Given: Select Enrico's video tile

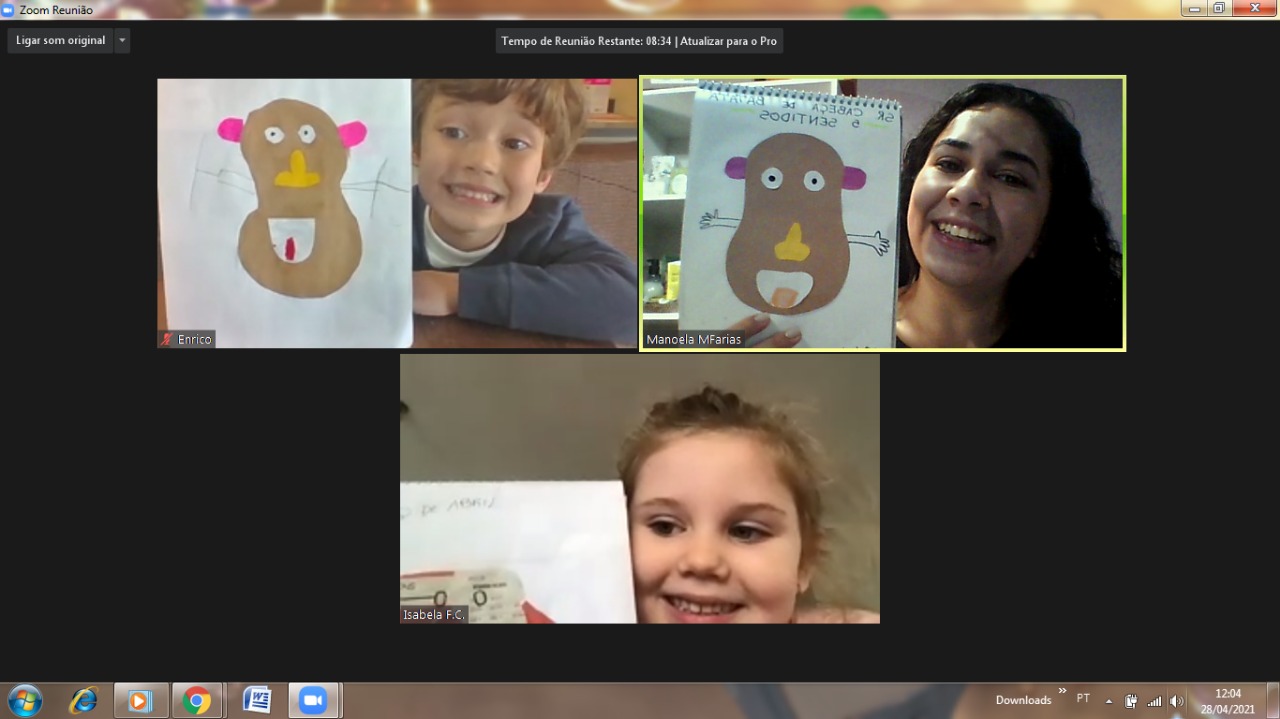Looking at the screenshot, I should click(x=397, y=213).
